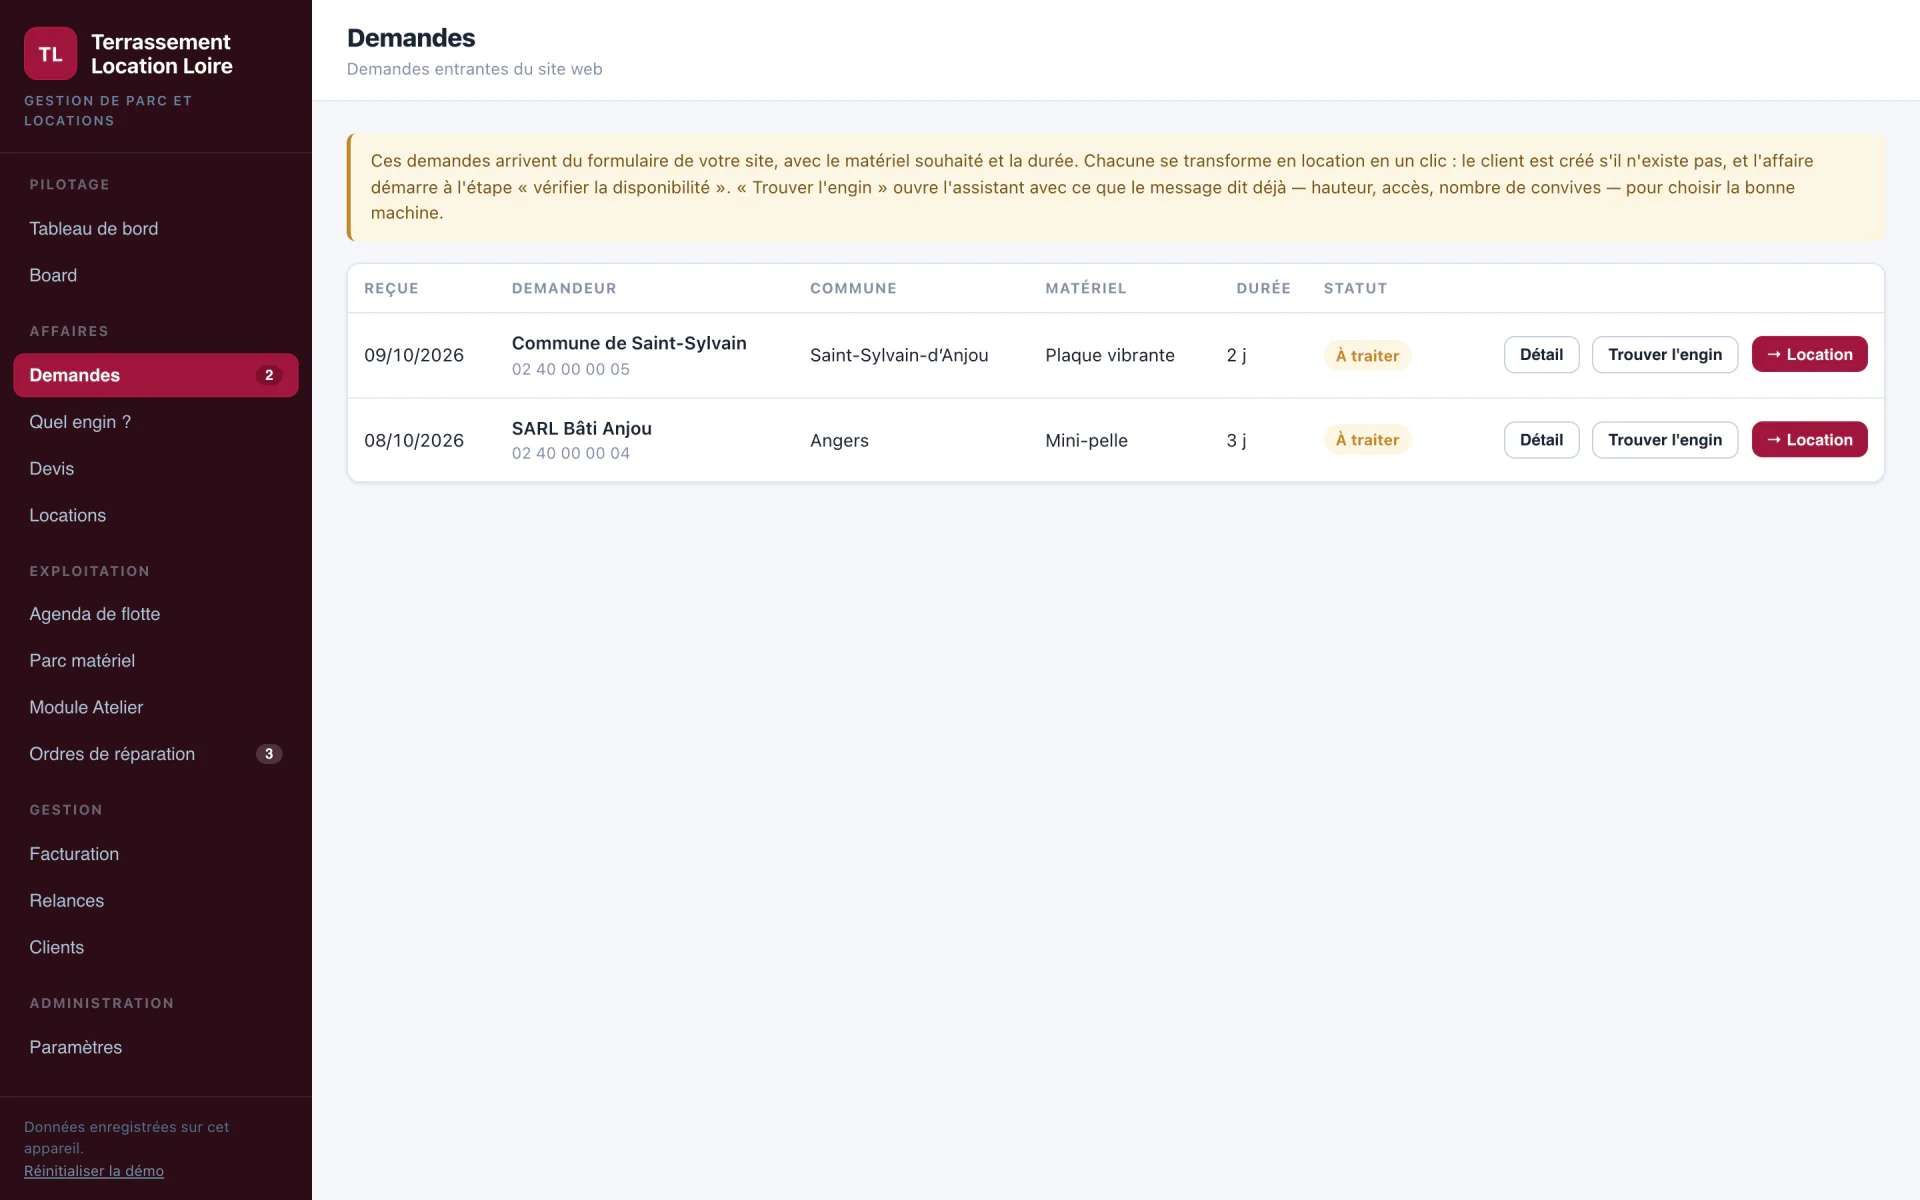Click phone number 02 40 00 00 04
Viewport: 1920px width, 1200px height.
571,453
